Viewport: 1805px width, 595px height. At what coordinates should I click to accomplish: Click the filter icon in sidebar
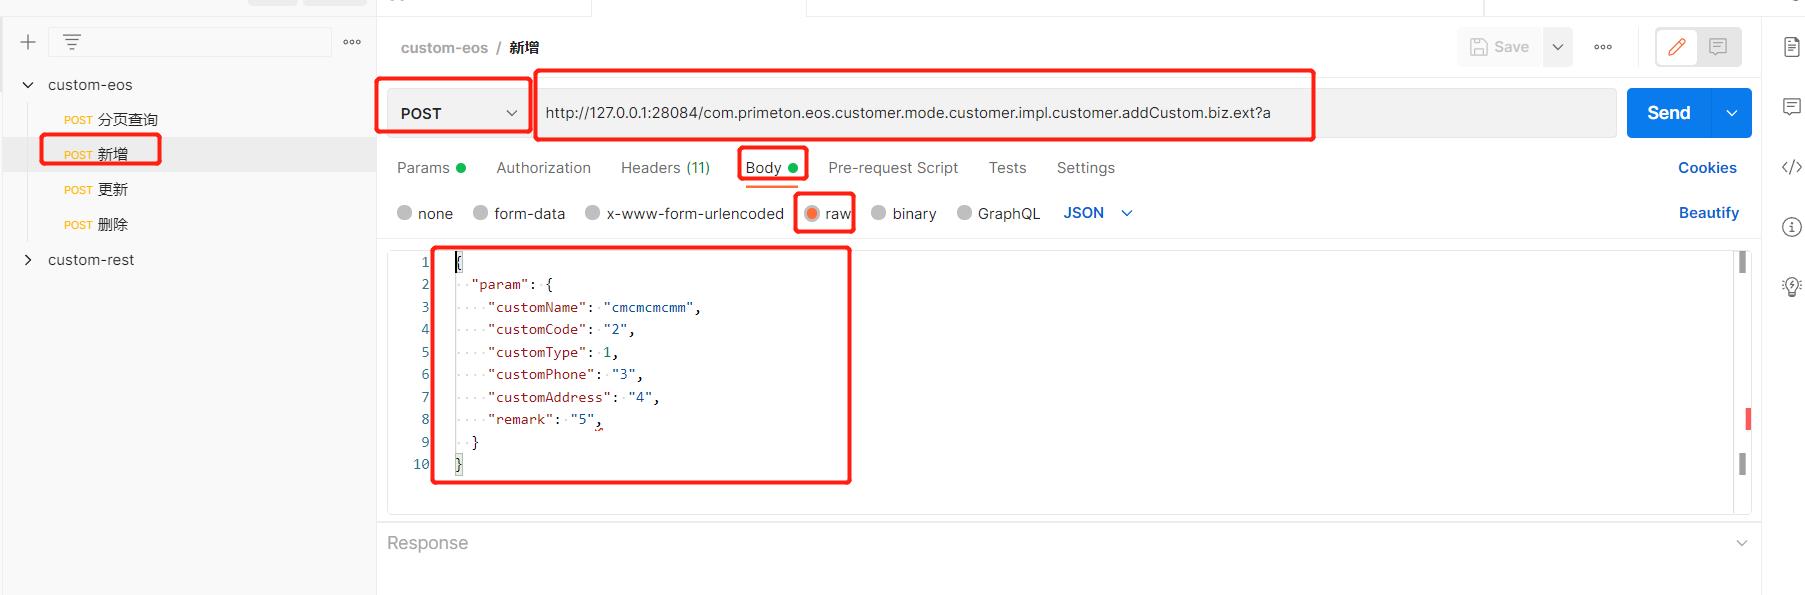(71, 42)
